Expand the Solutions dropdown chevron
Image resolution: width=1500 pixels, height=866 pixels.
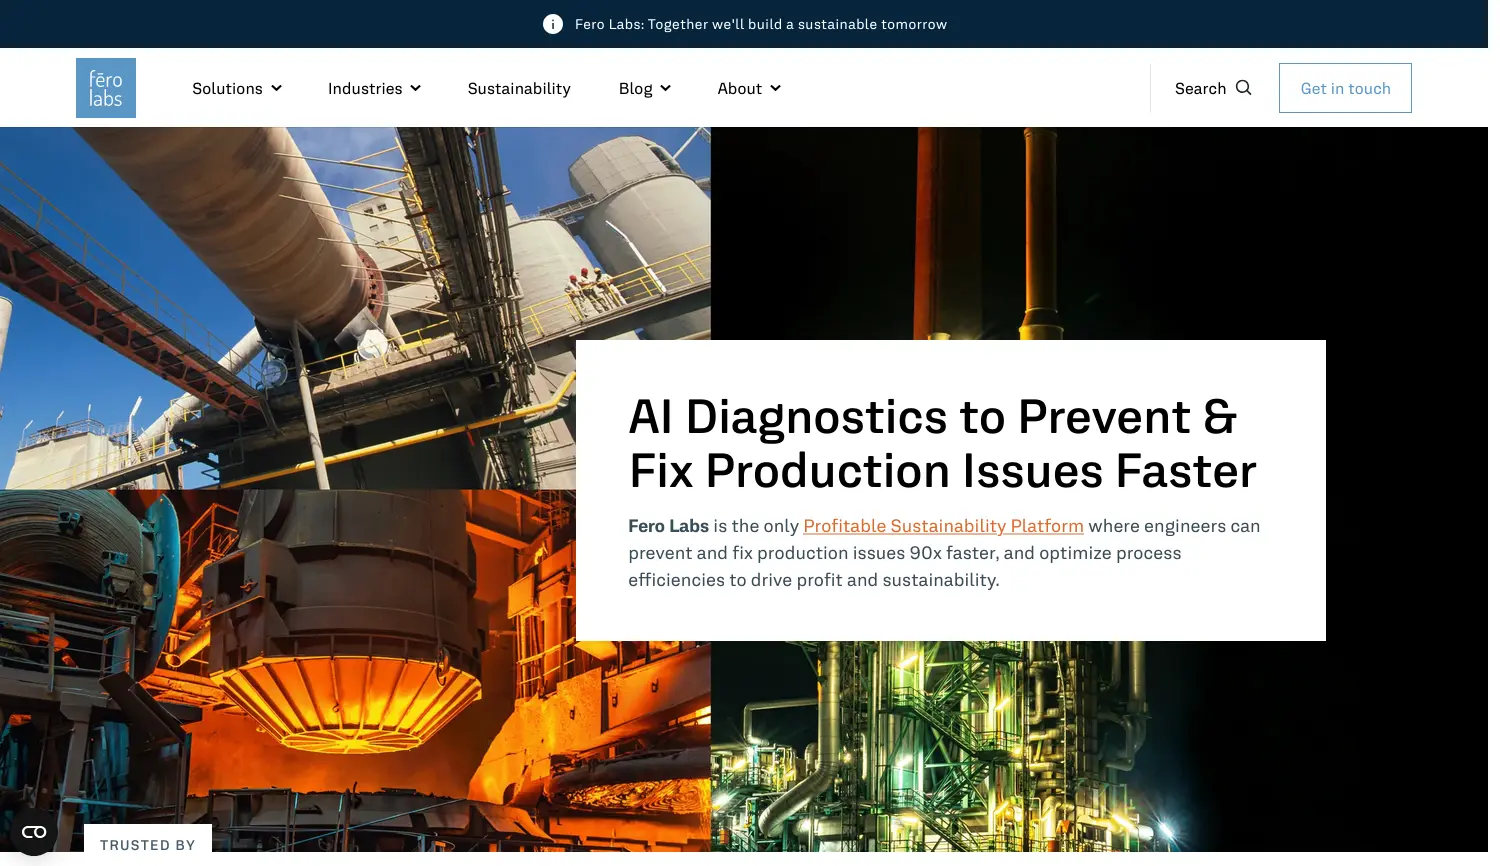(276, 89)
